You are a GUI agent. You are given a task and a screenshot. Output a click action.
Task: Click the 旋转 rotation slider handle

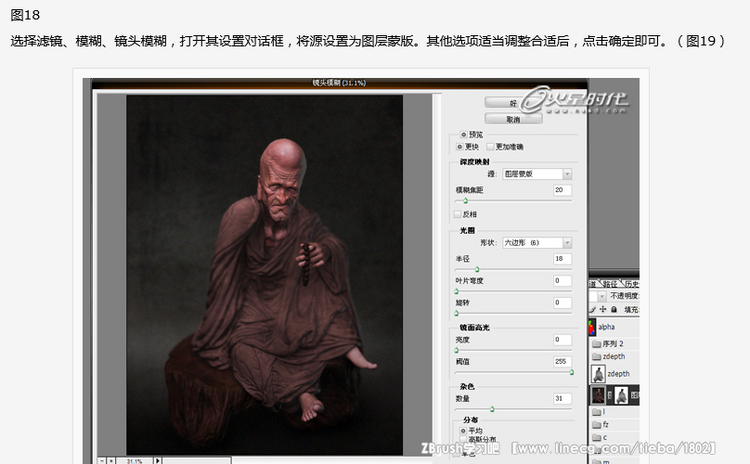pyautogui.click(x=456, y=313)
